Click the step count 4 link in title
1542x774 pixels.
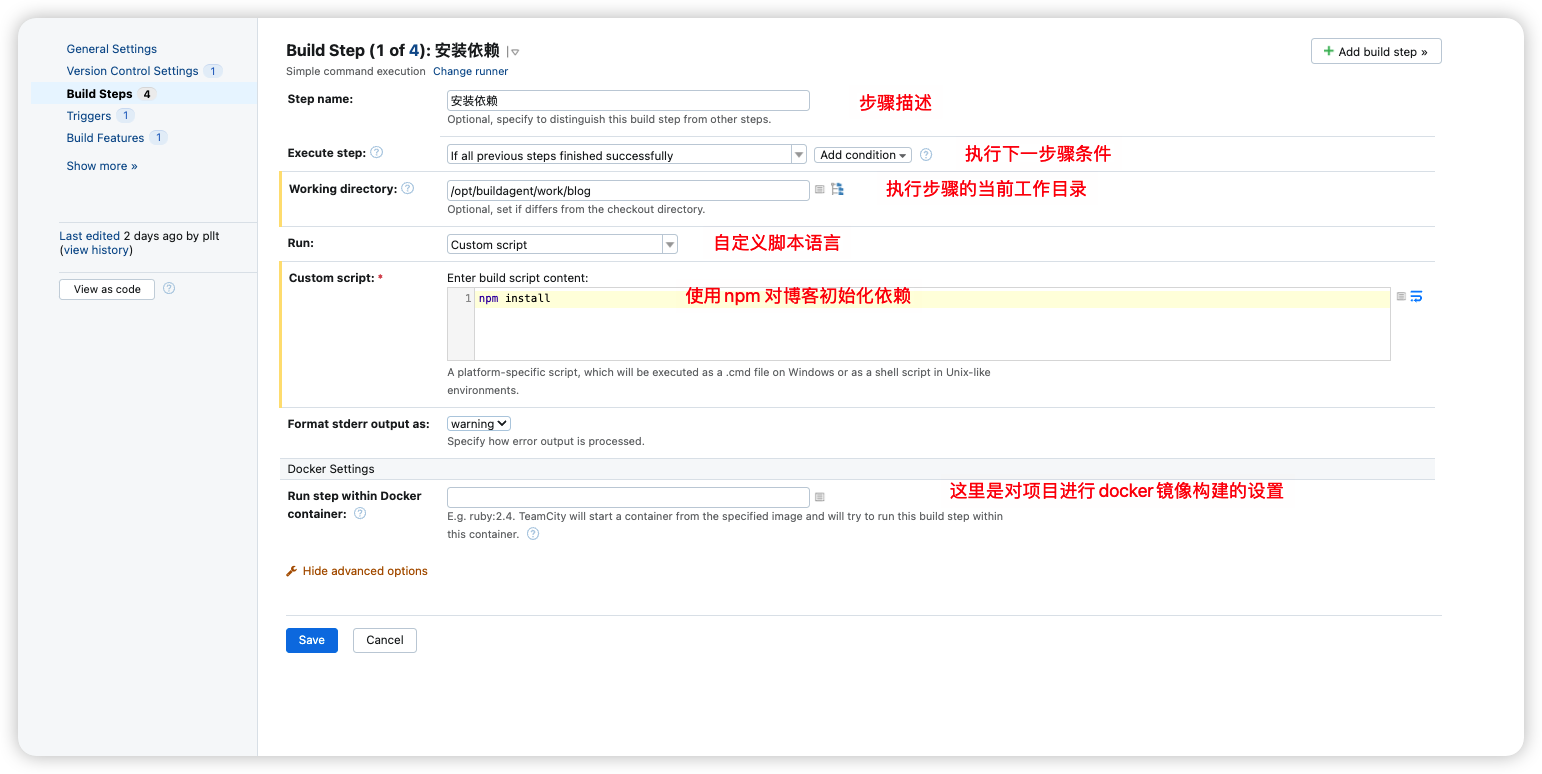click(414, 51)
